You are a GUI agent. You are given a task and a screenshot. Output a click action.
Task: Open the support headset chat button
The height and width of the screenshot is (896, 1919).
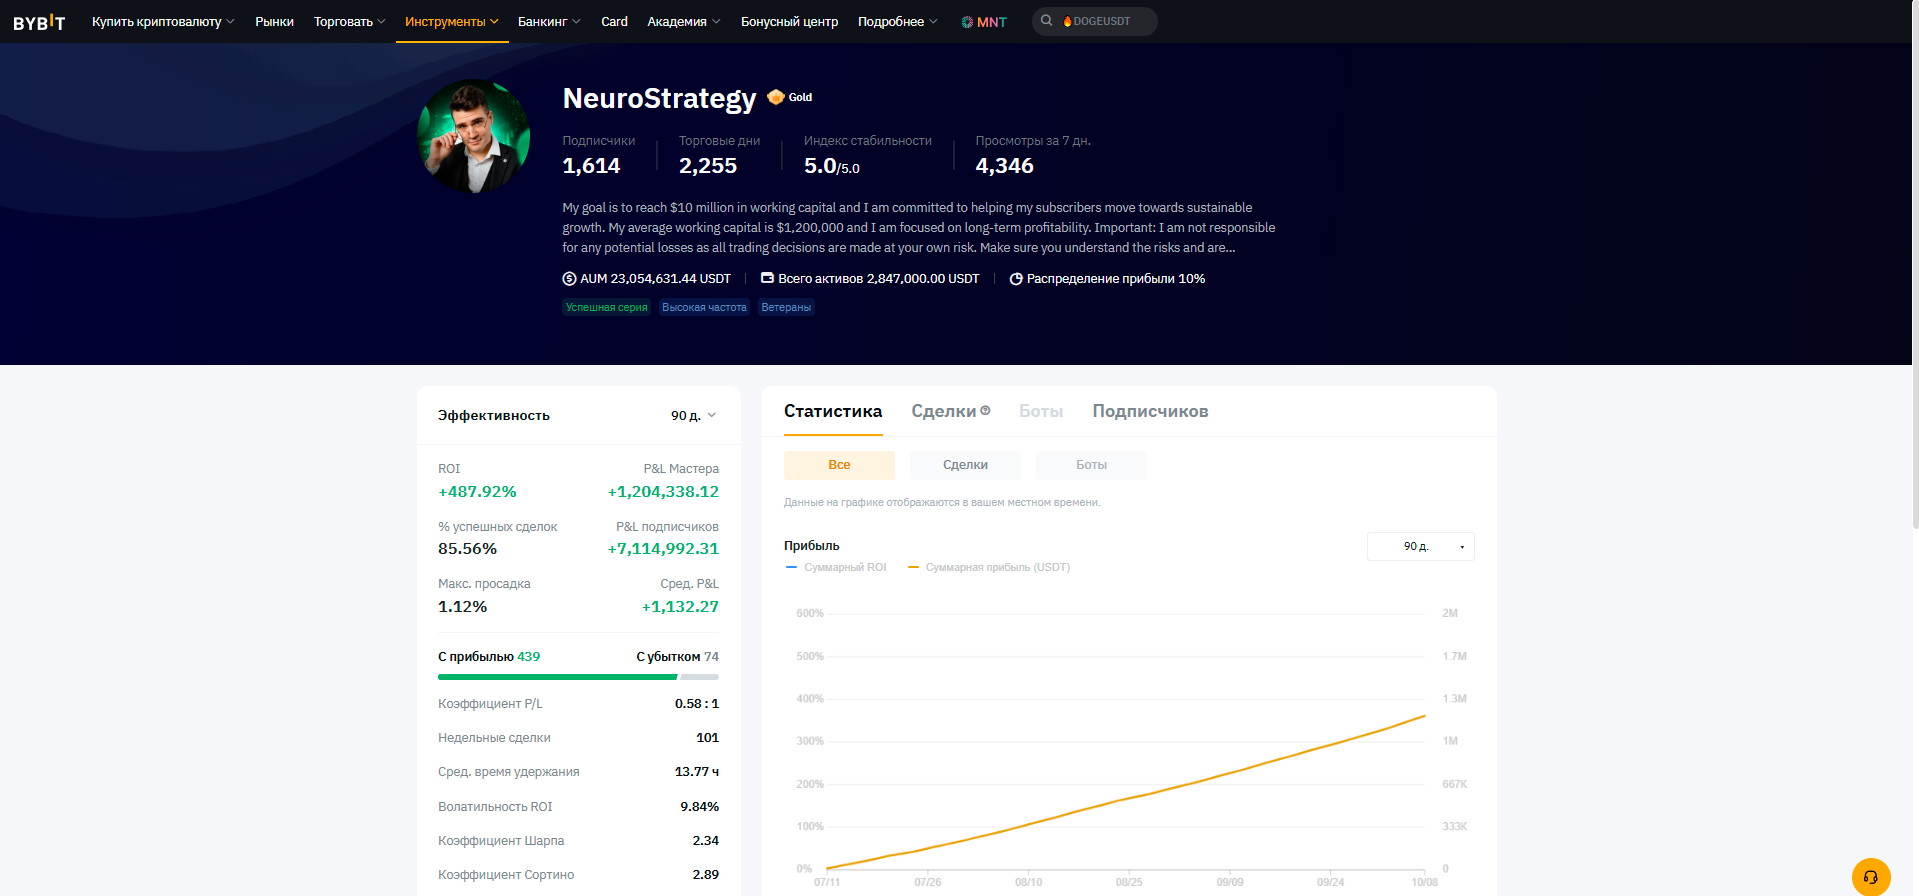point(1870,877)
